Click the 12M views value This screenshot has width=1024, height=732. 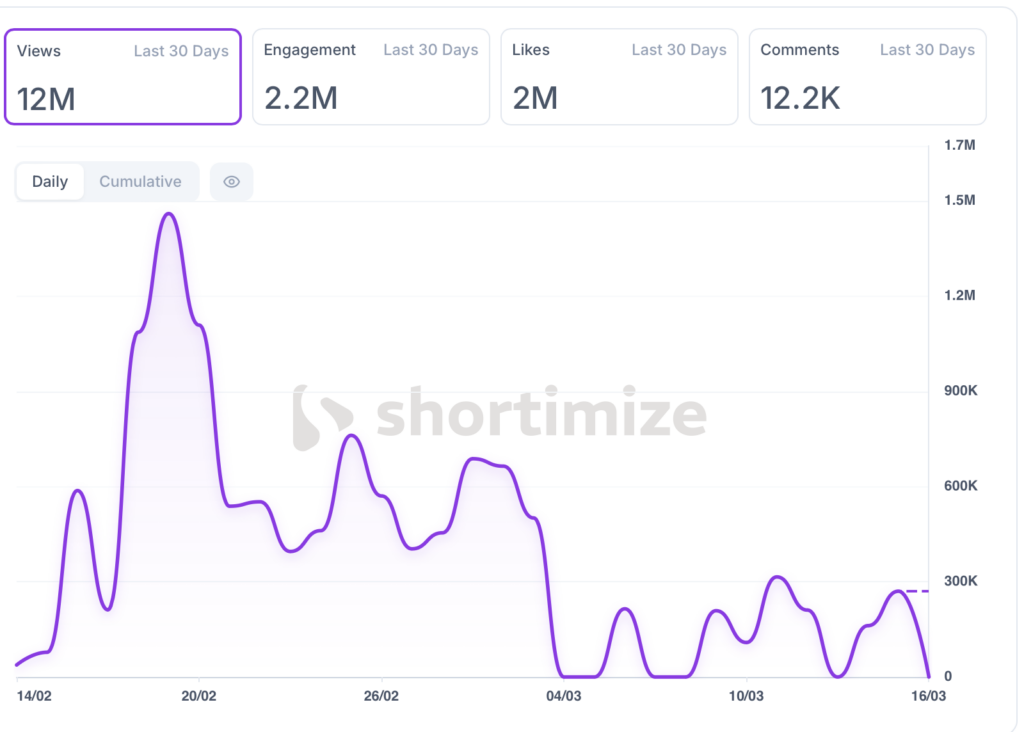[x=46, y=99]
